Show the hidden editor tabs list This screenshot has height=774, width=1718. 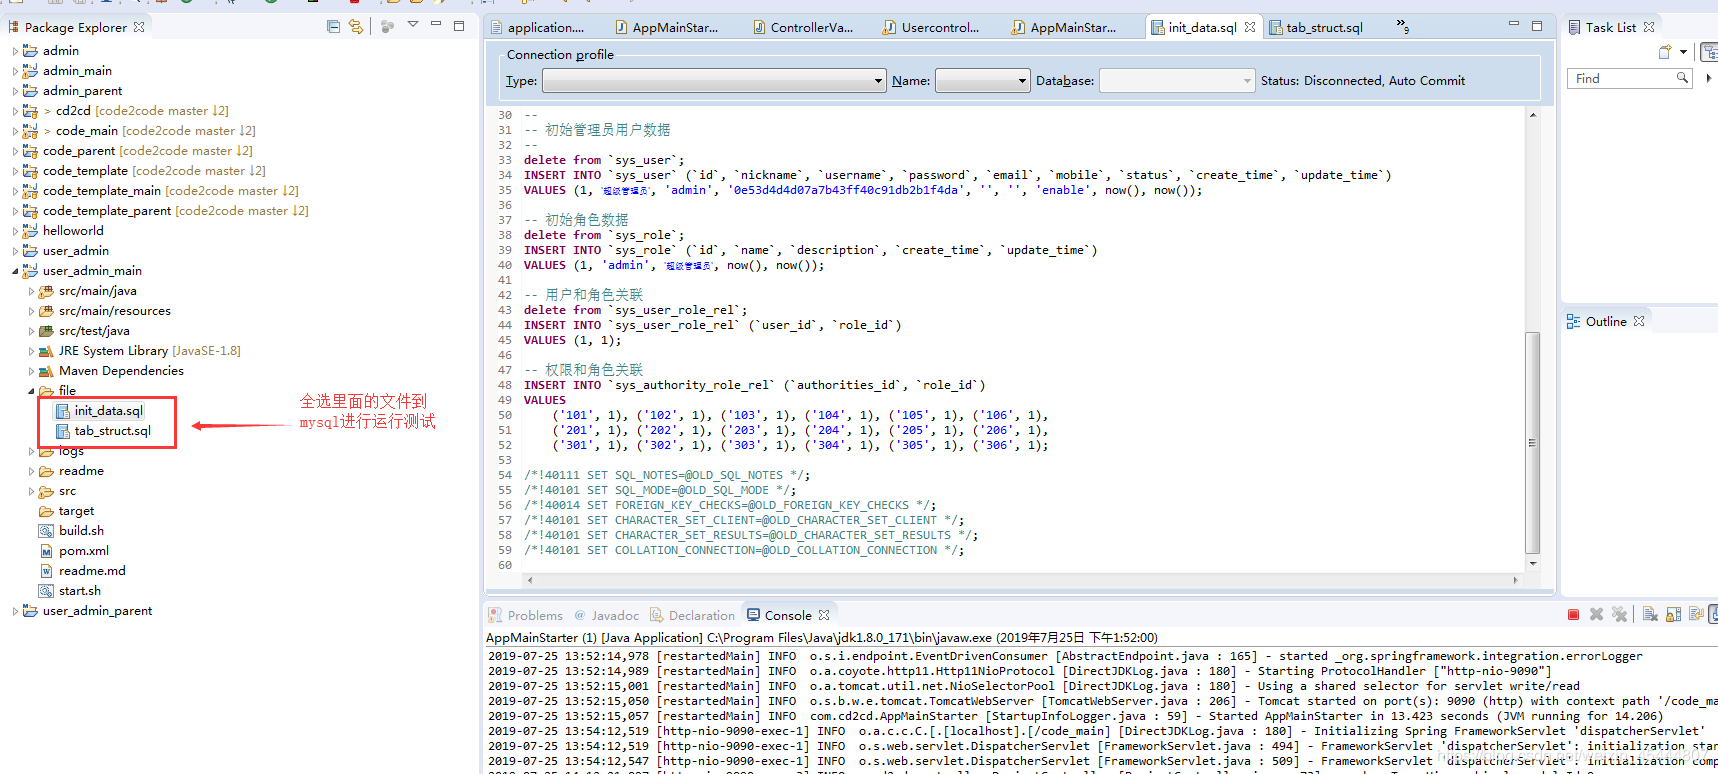(1403, 26)
